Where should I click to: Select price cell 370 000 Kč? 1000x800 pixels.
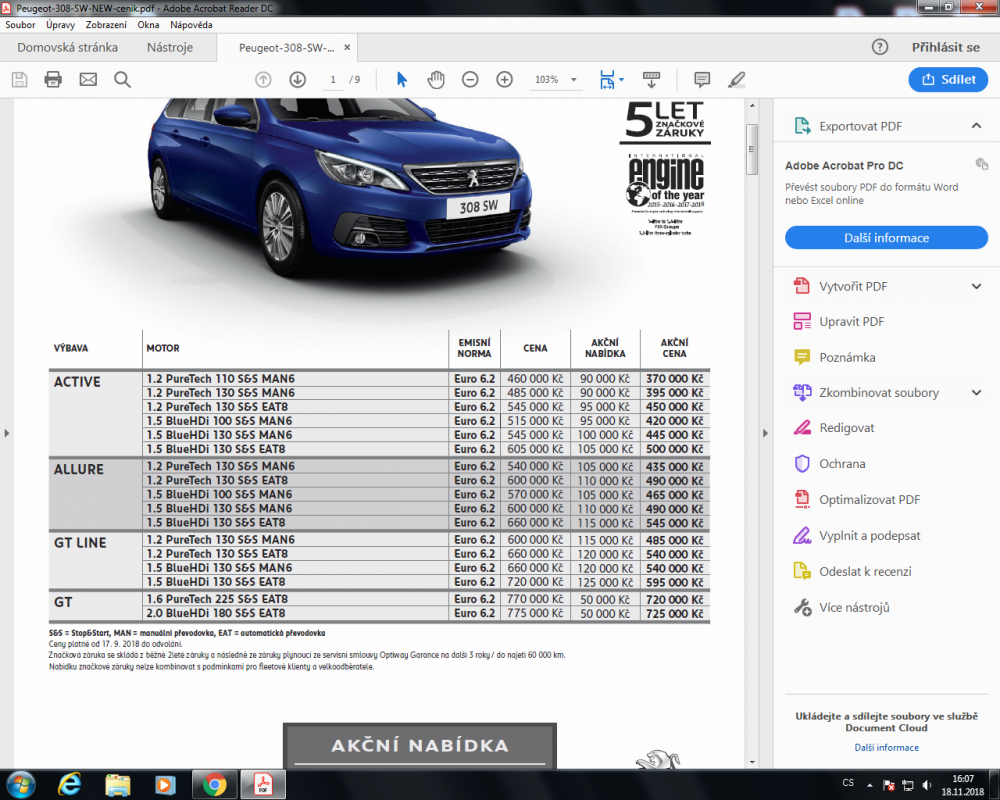point(674,378)
